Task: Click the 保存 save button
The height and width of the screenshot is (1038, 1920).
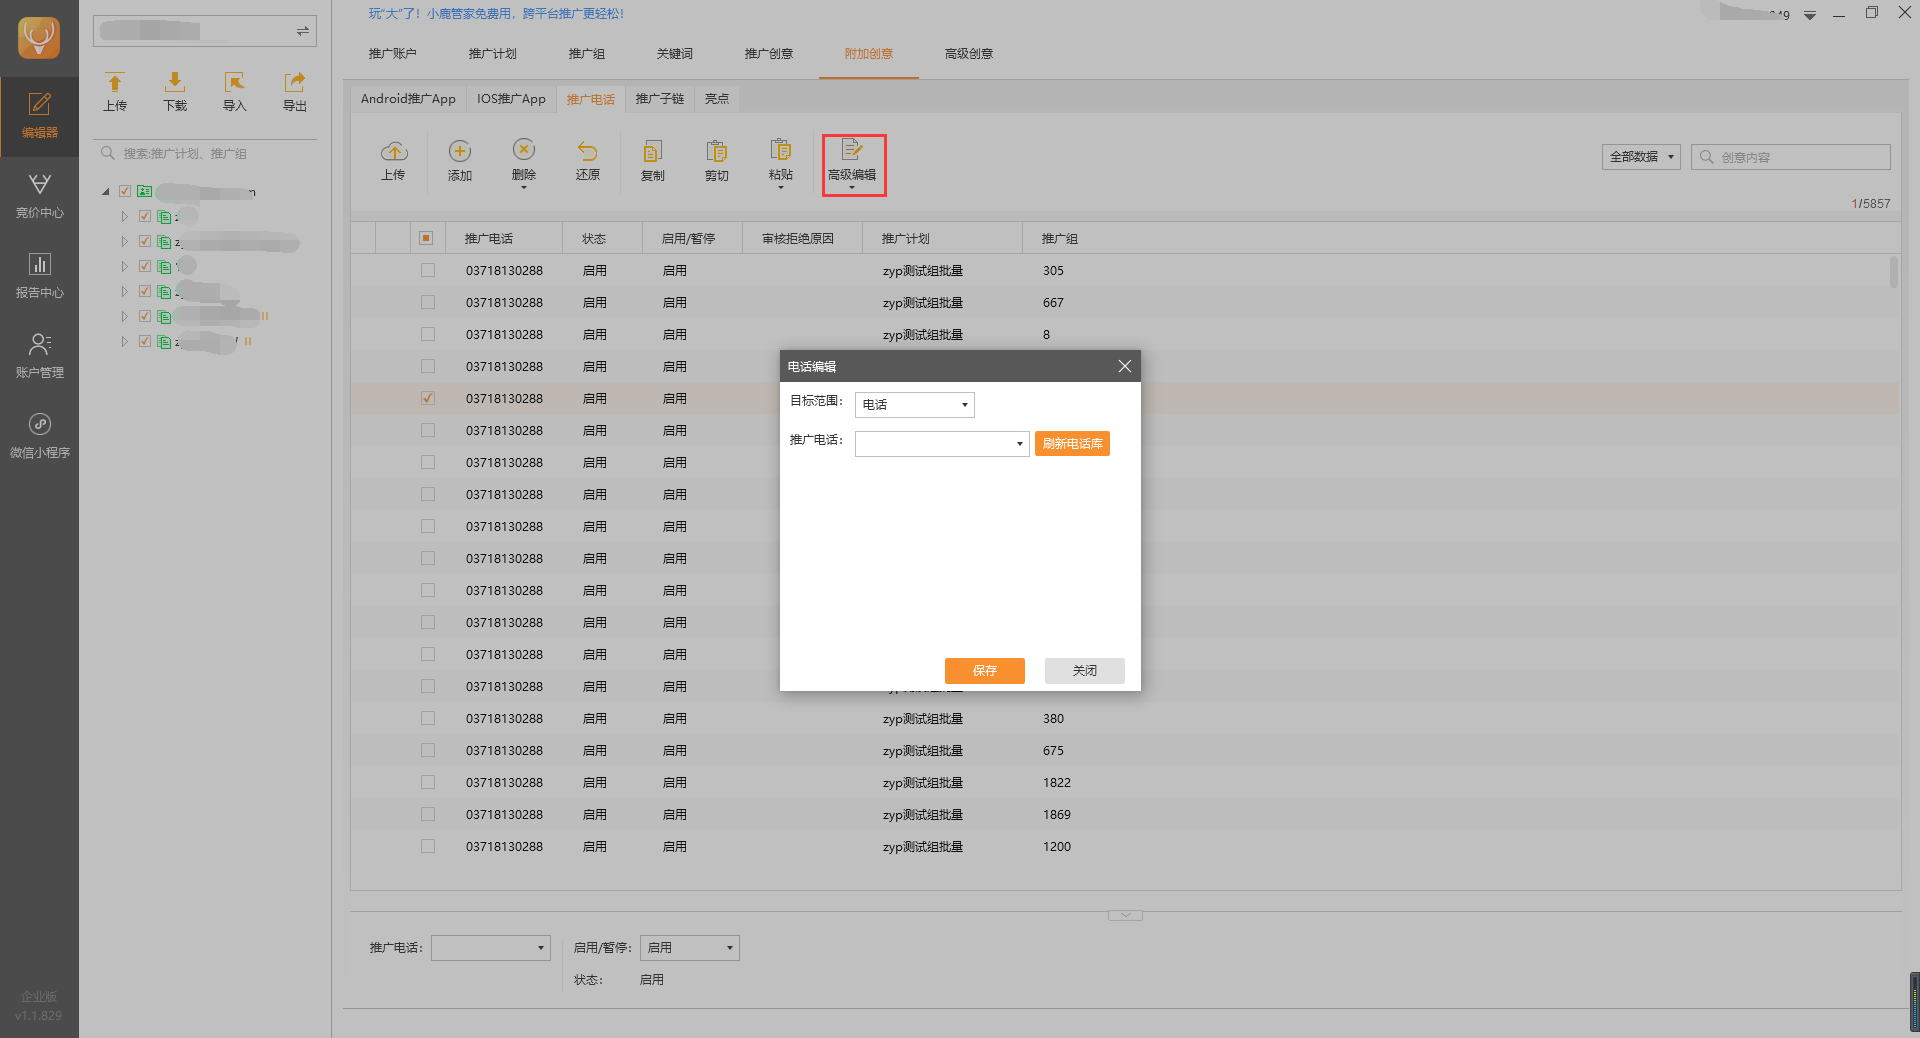Action: pyautogui.click(x=985, y=671)
